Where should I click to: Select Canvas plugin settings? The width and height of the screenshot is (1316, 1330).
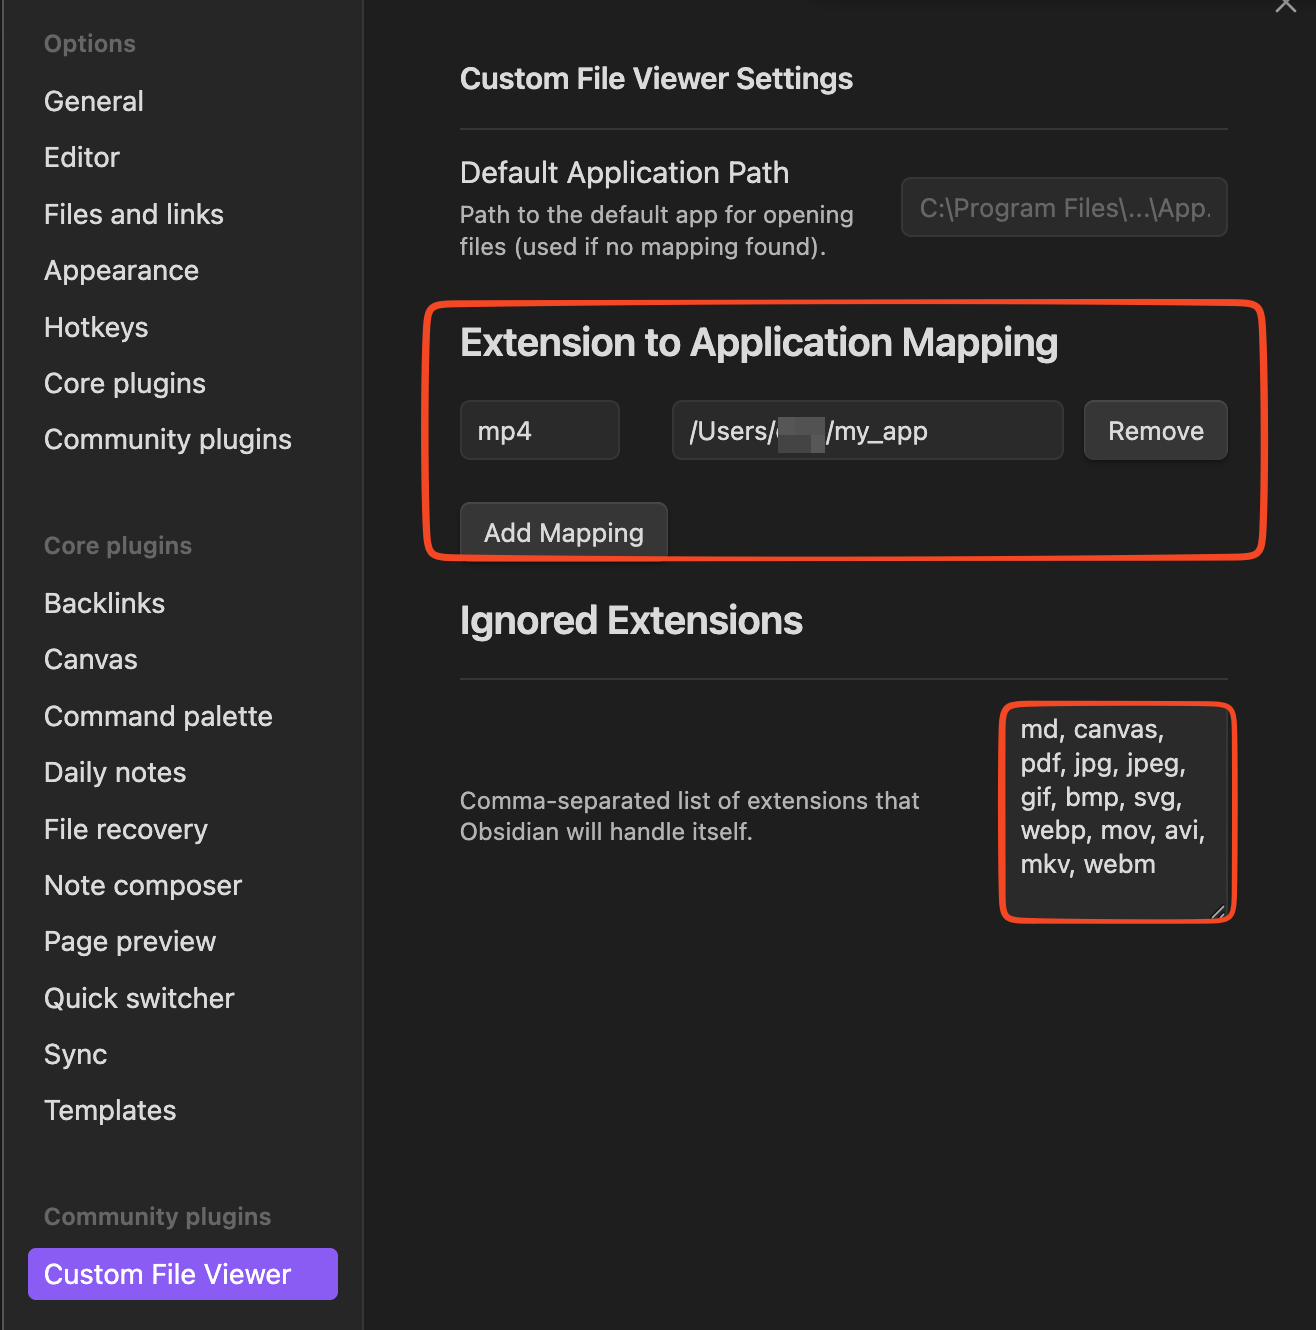(91, 659)
